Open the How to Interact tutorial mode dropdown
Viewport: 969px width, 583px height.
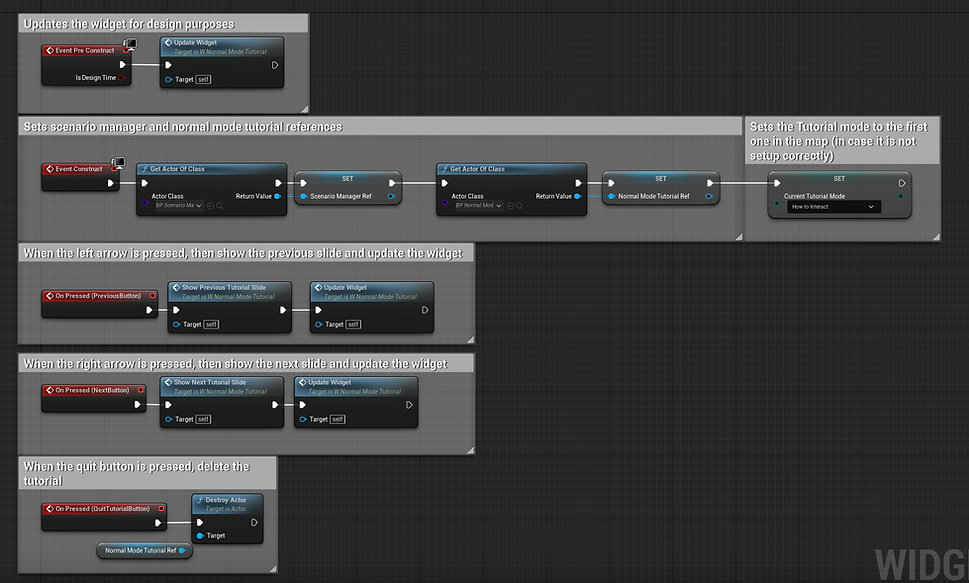[834, 207]
